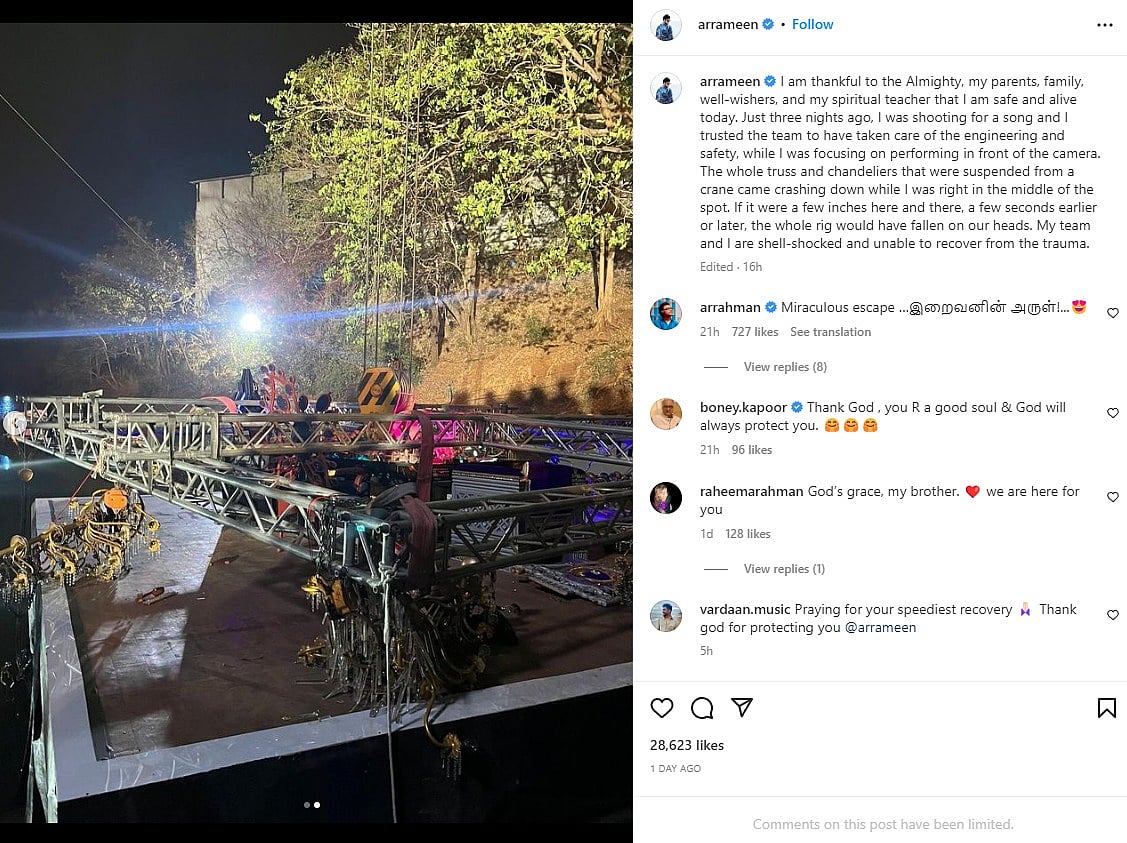This screenshot has height=843, width=1127.
Task: Follow arrameen account
Action: tap(812, 25)
